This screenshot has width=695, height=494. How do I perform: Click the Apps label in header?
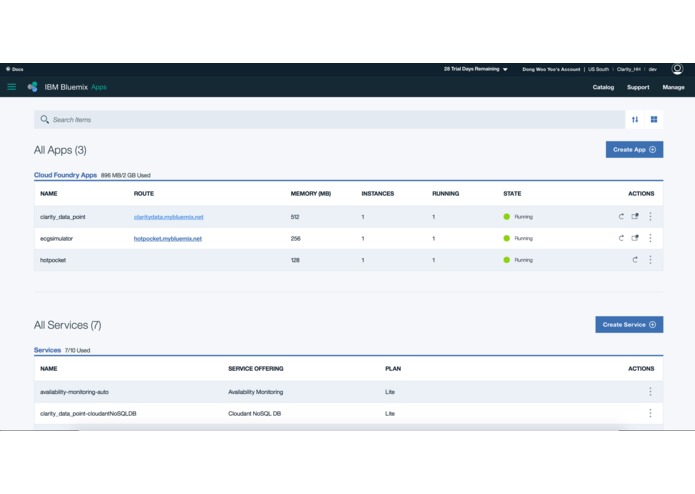[x=99, y=87]
